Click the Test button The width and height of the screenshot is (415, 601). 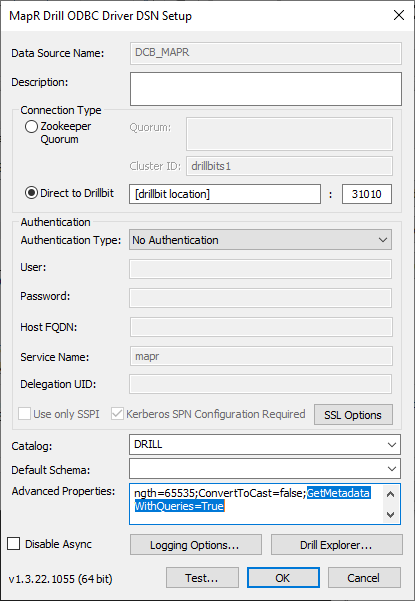[x=202, y=578]
